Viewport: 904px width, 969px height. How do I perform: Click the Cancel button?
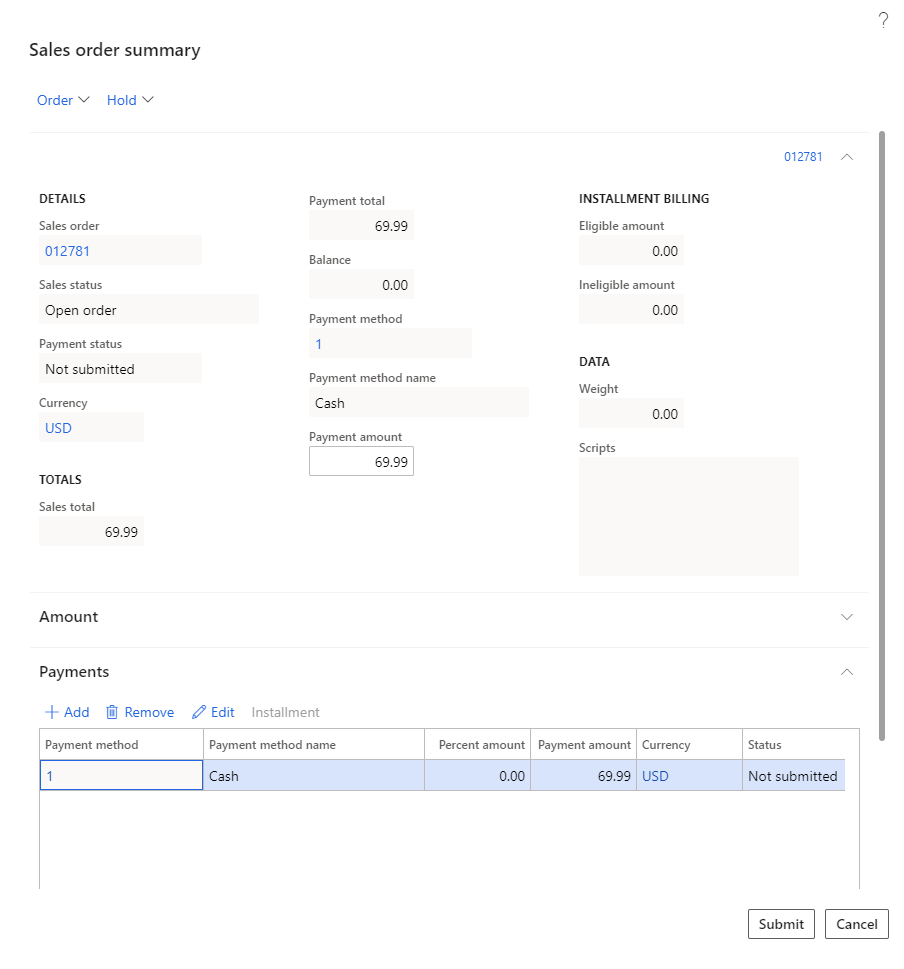tap(856, 924)
